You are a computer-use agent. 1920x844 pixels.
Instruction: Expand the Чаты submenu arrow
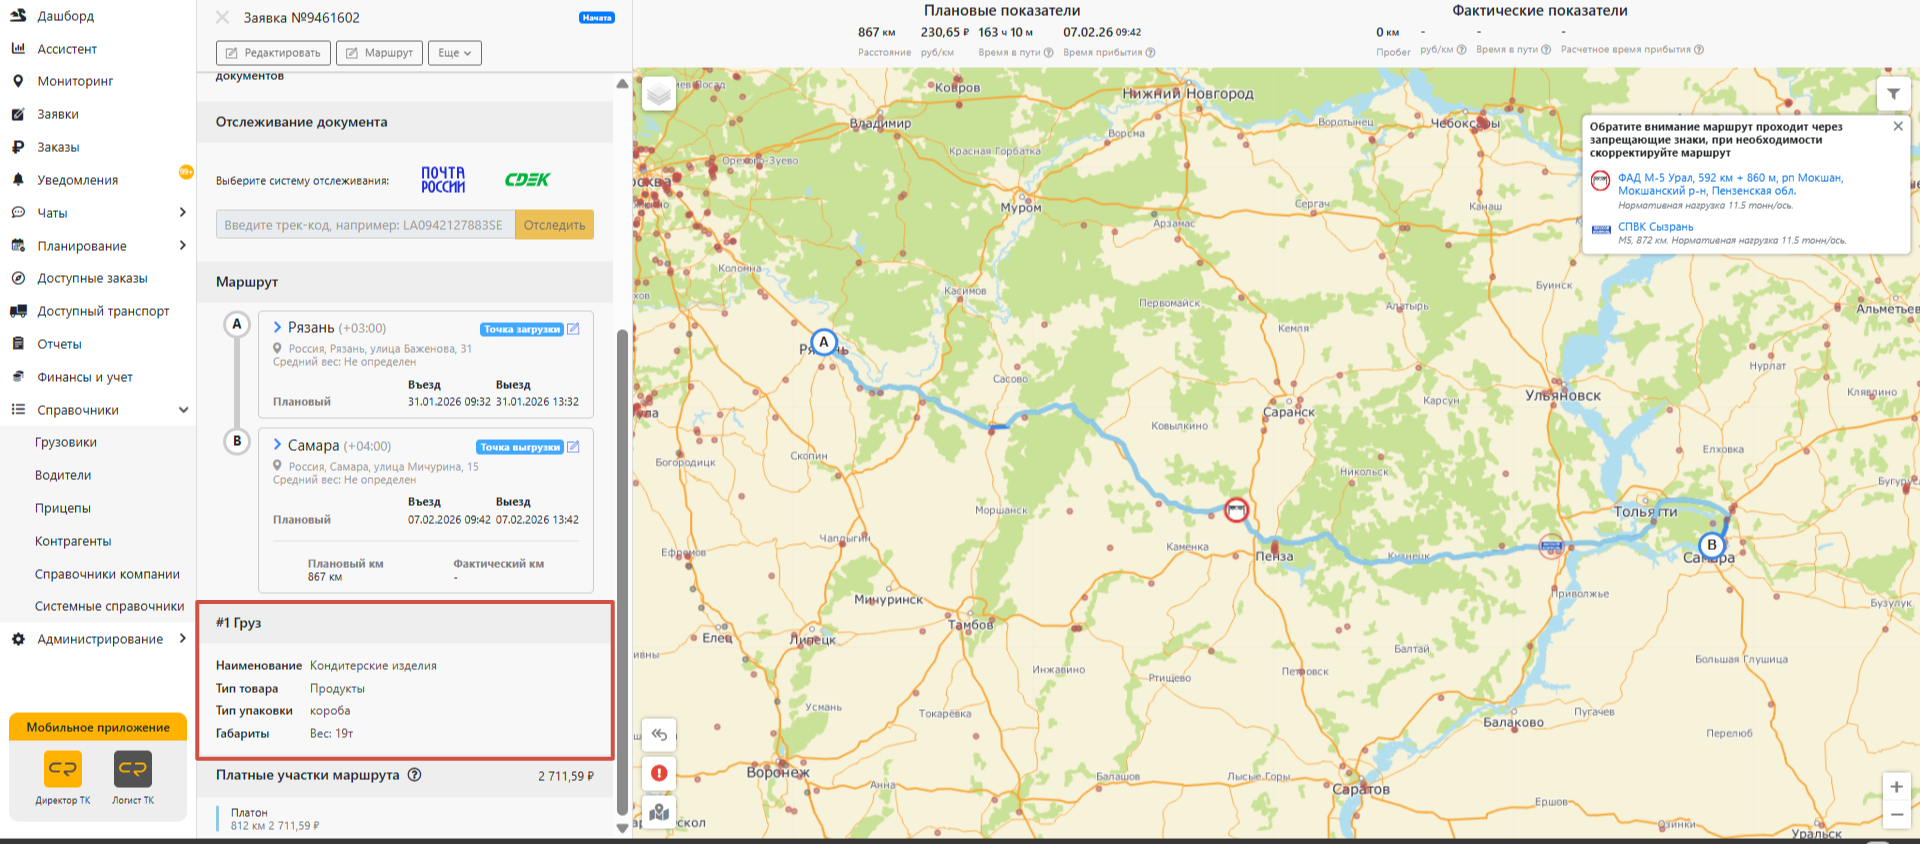[182, 212]
